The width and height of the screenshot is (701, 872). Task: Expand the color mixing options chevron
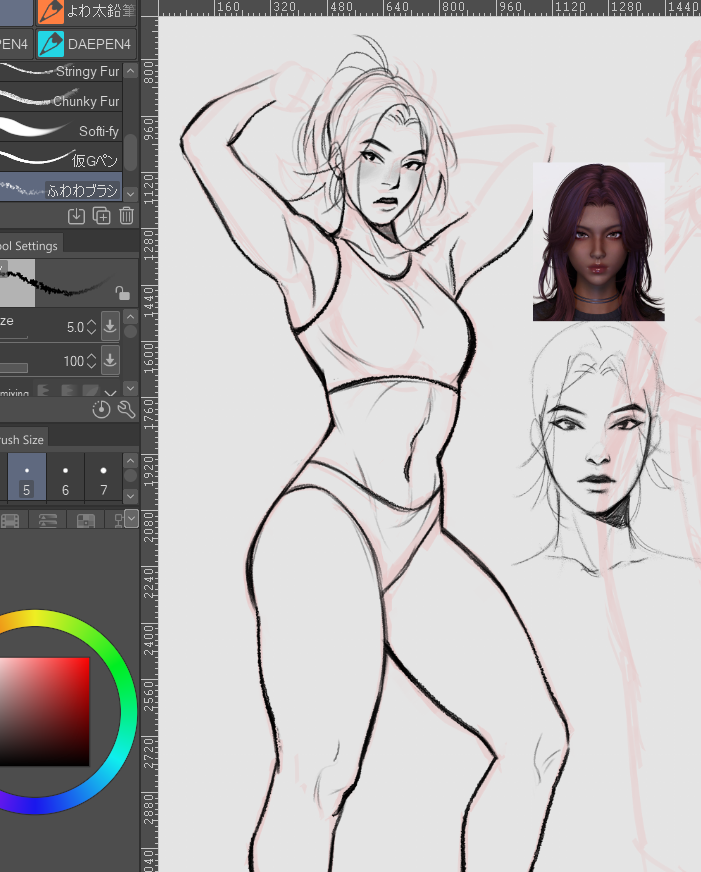[110, 393]
